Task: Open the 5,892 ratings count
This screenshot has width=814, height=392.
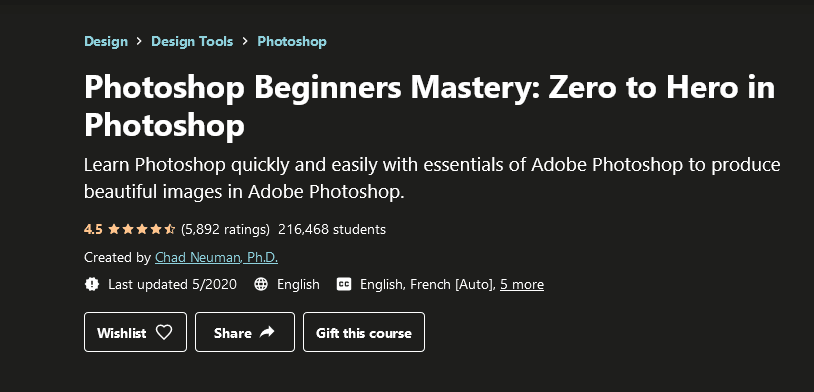Action: click(225, 229)
